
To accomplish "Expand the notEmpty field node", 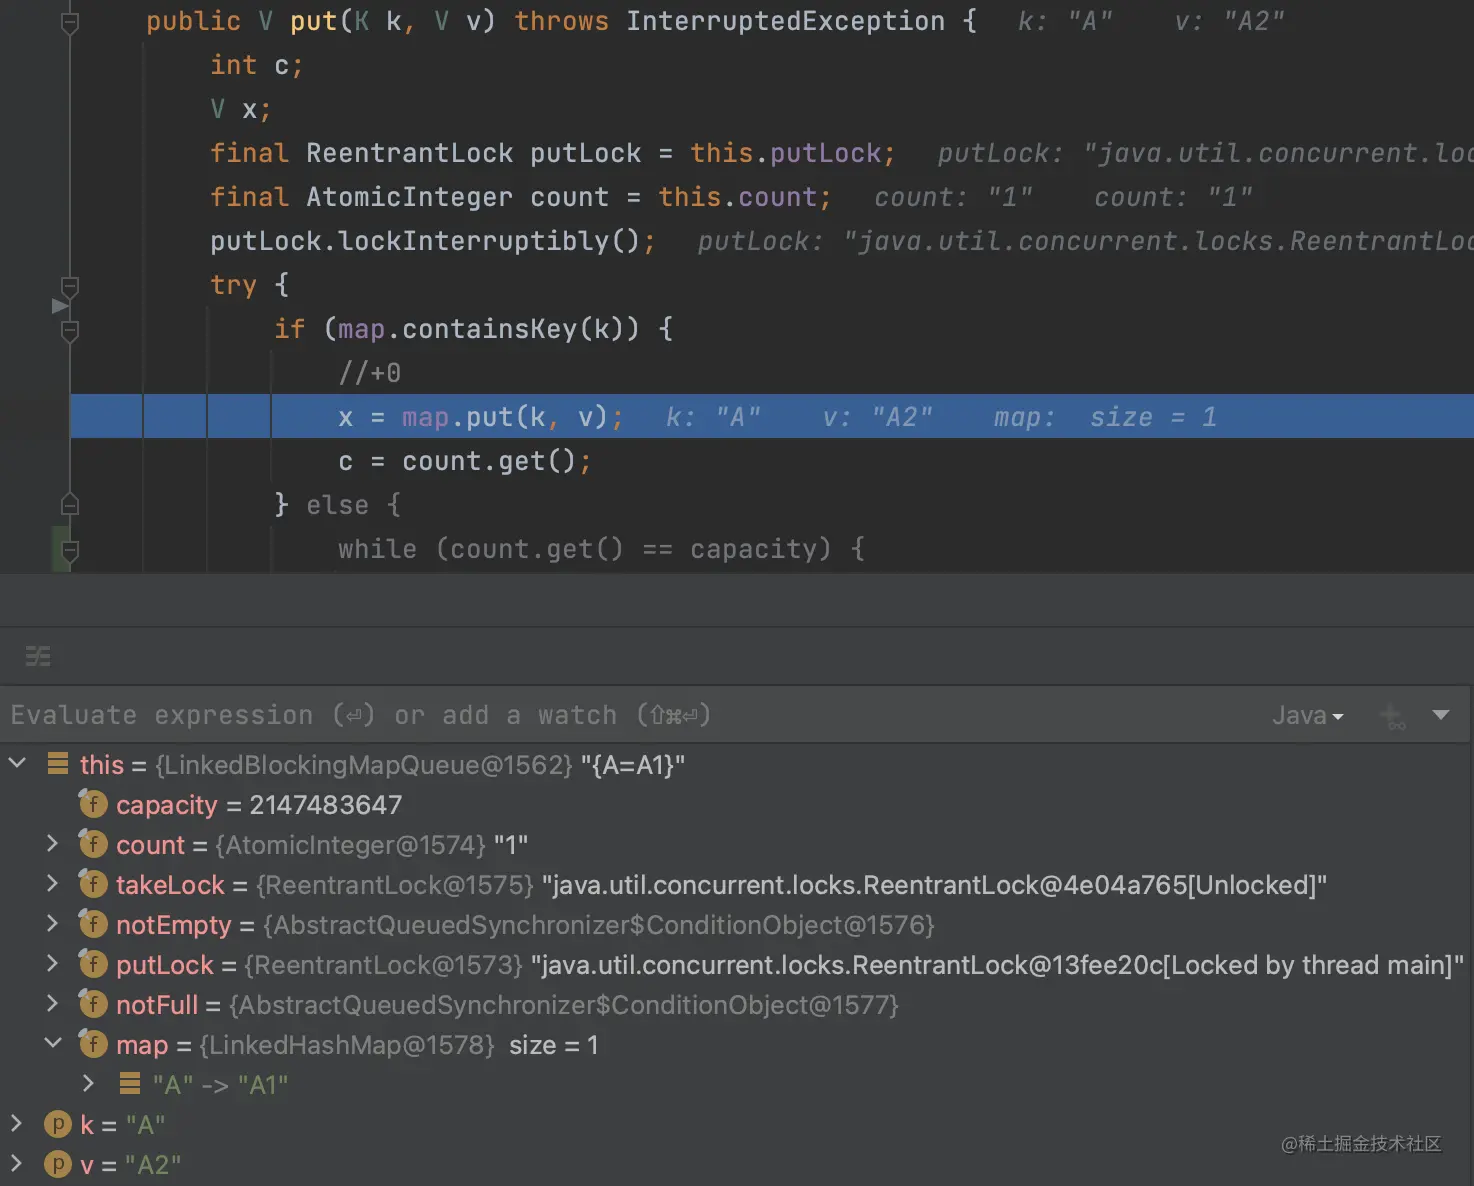I will point(52,924).
